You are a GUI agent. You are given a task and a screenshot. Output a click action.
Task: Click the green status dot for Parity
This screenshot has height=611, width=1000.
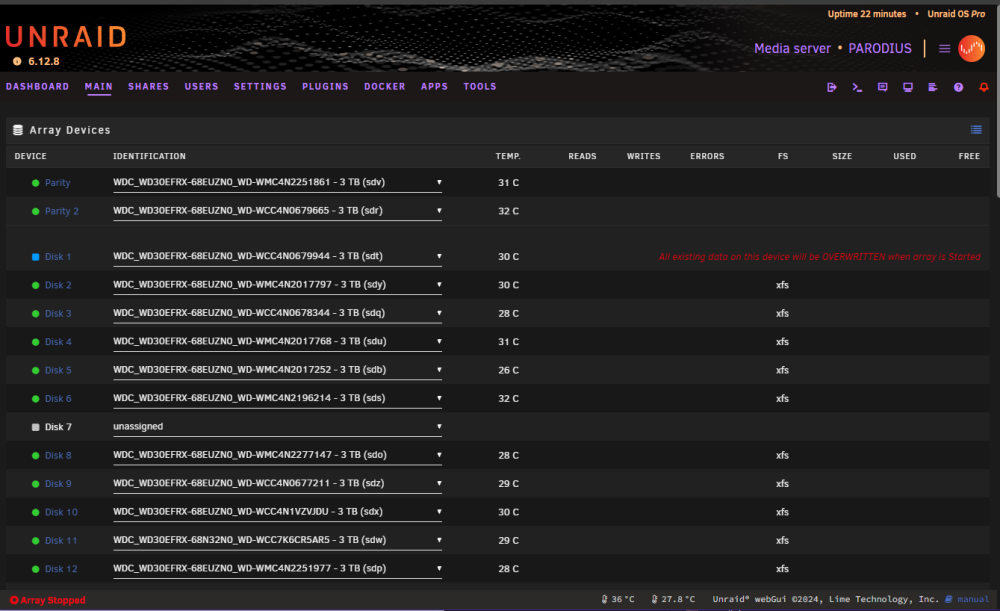pos(36,183)
